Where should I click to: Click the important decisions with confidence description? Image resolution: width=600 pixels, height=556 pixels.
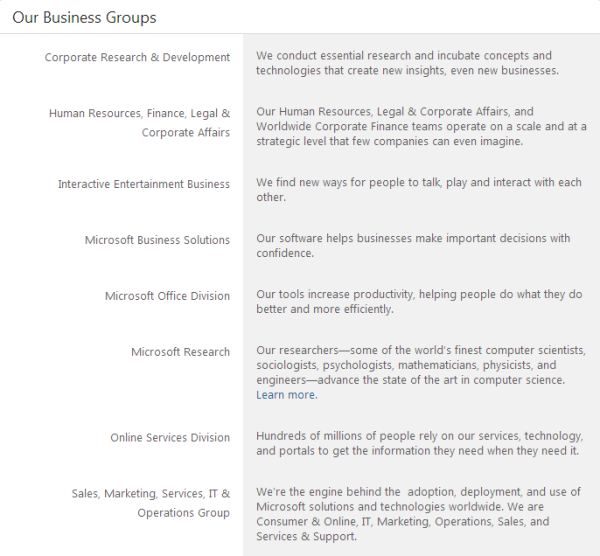tap(412, 246)
